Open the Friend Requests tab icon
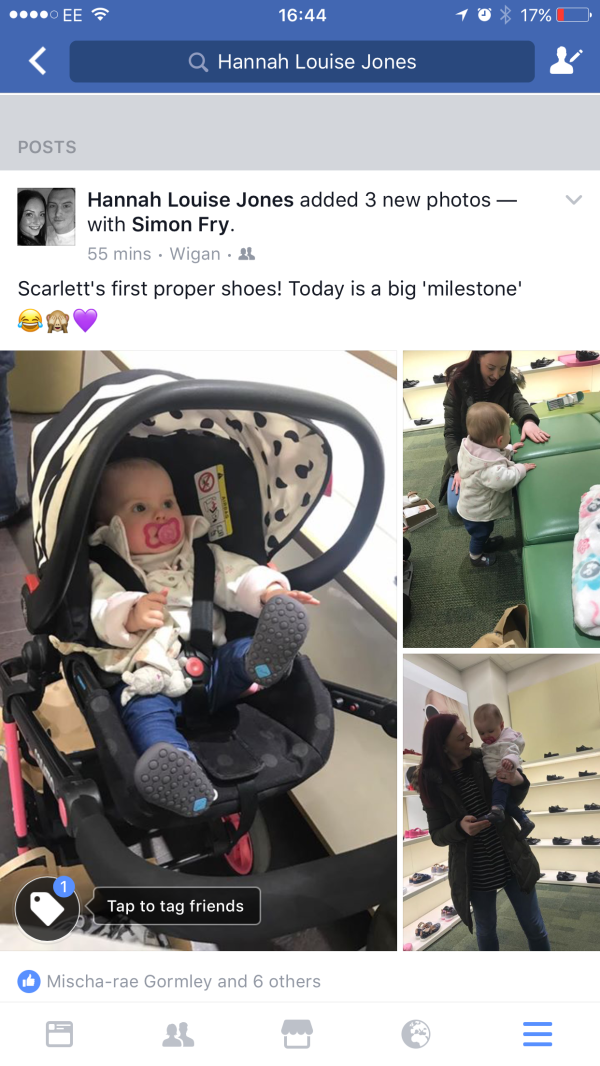The width and height of the screenshot is (600, 1066). 179,1034
